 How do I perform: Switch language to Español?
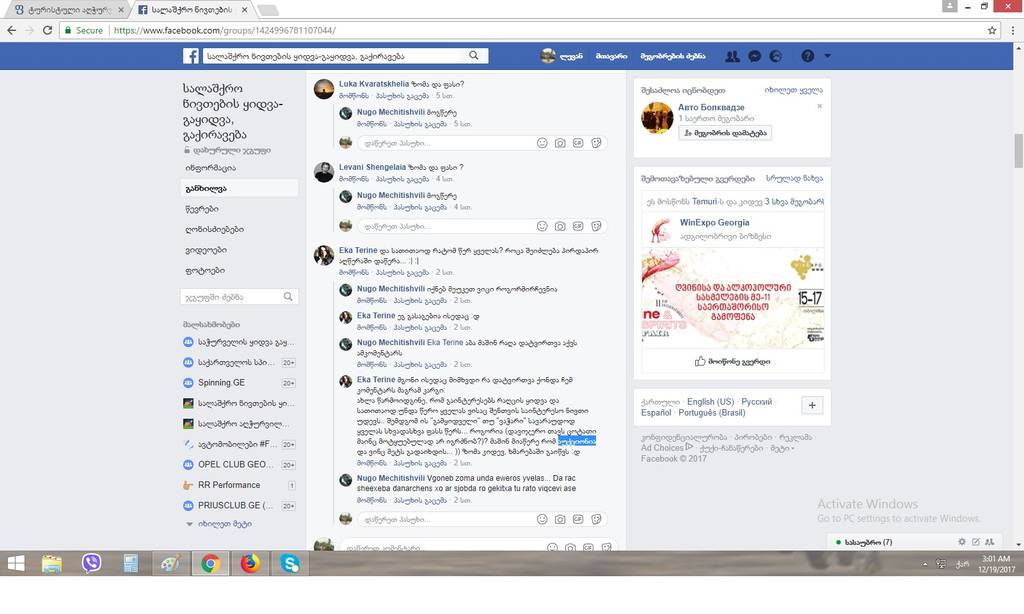tap(656, 412)
